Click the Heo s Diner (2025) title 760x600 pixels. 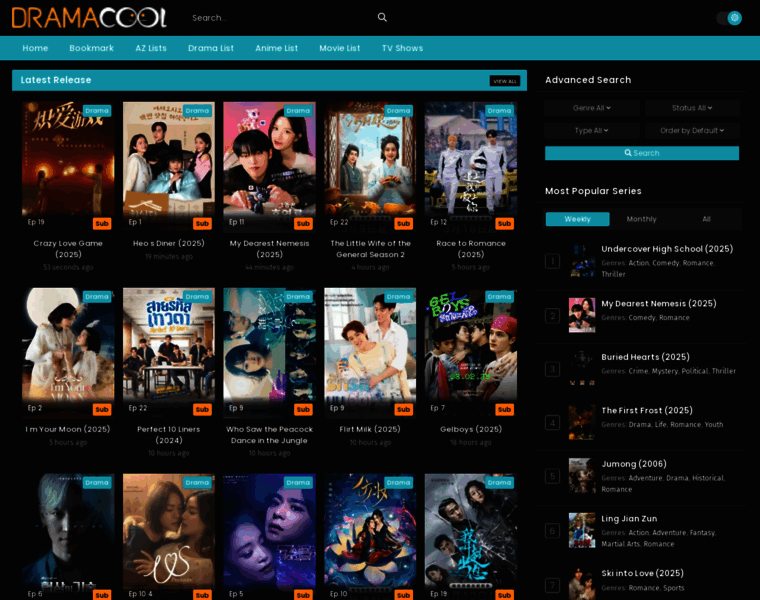pyautogui.click(x=169, y=243)
